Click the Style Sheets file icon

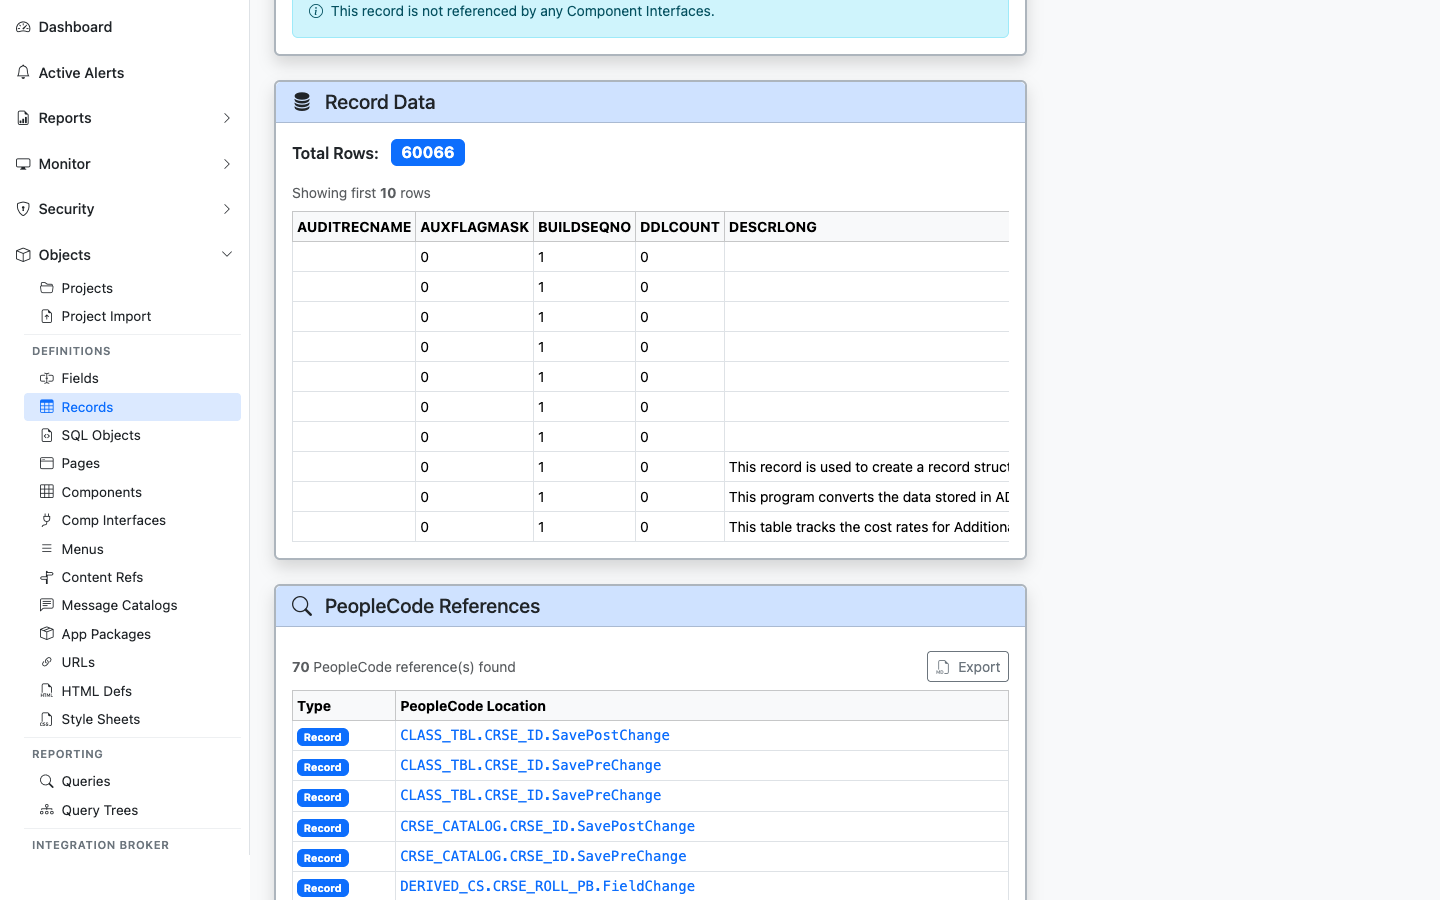[x=47, y=719]
